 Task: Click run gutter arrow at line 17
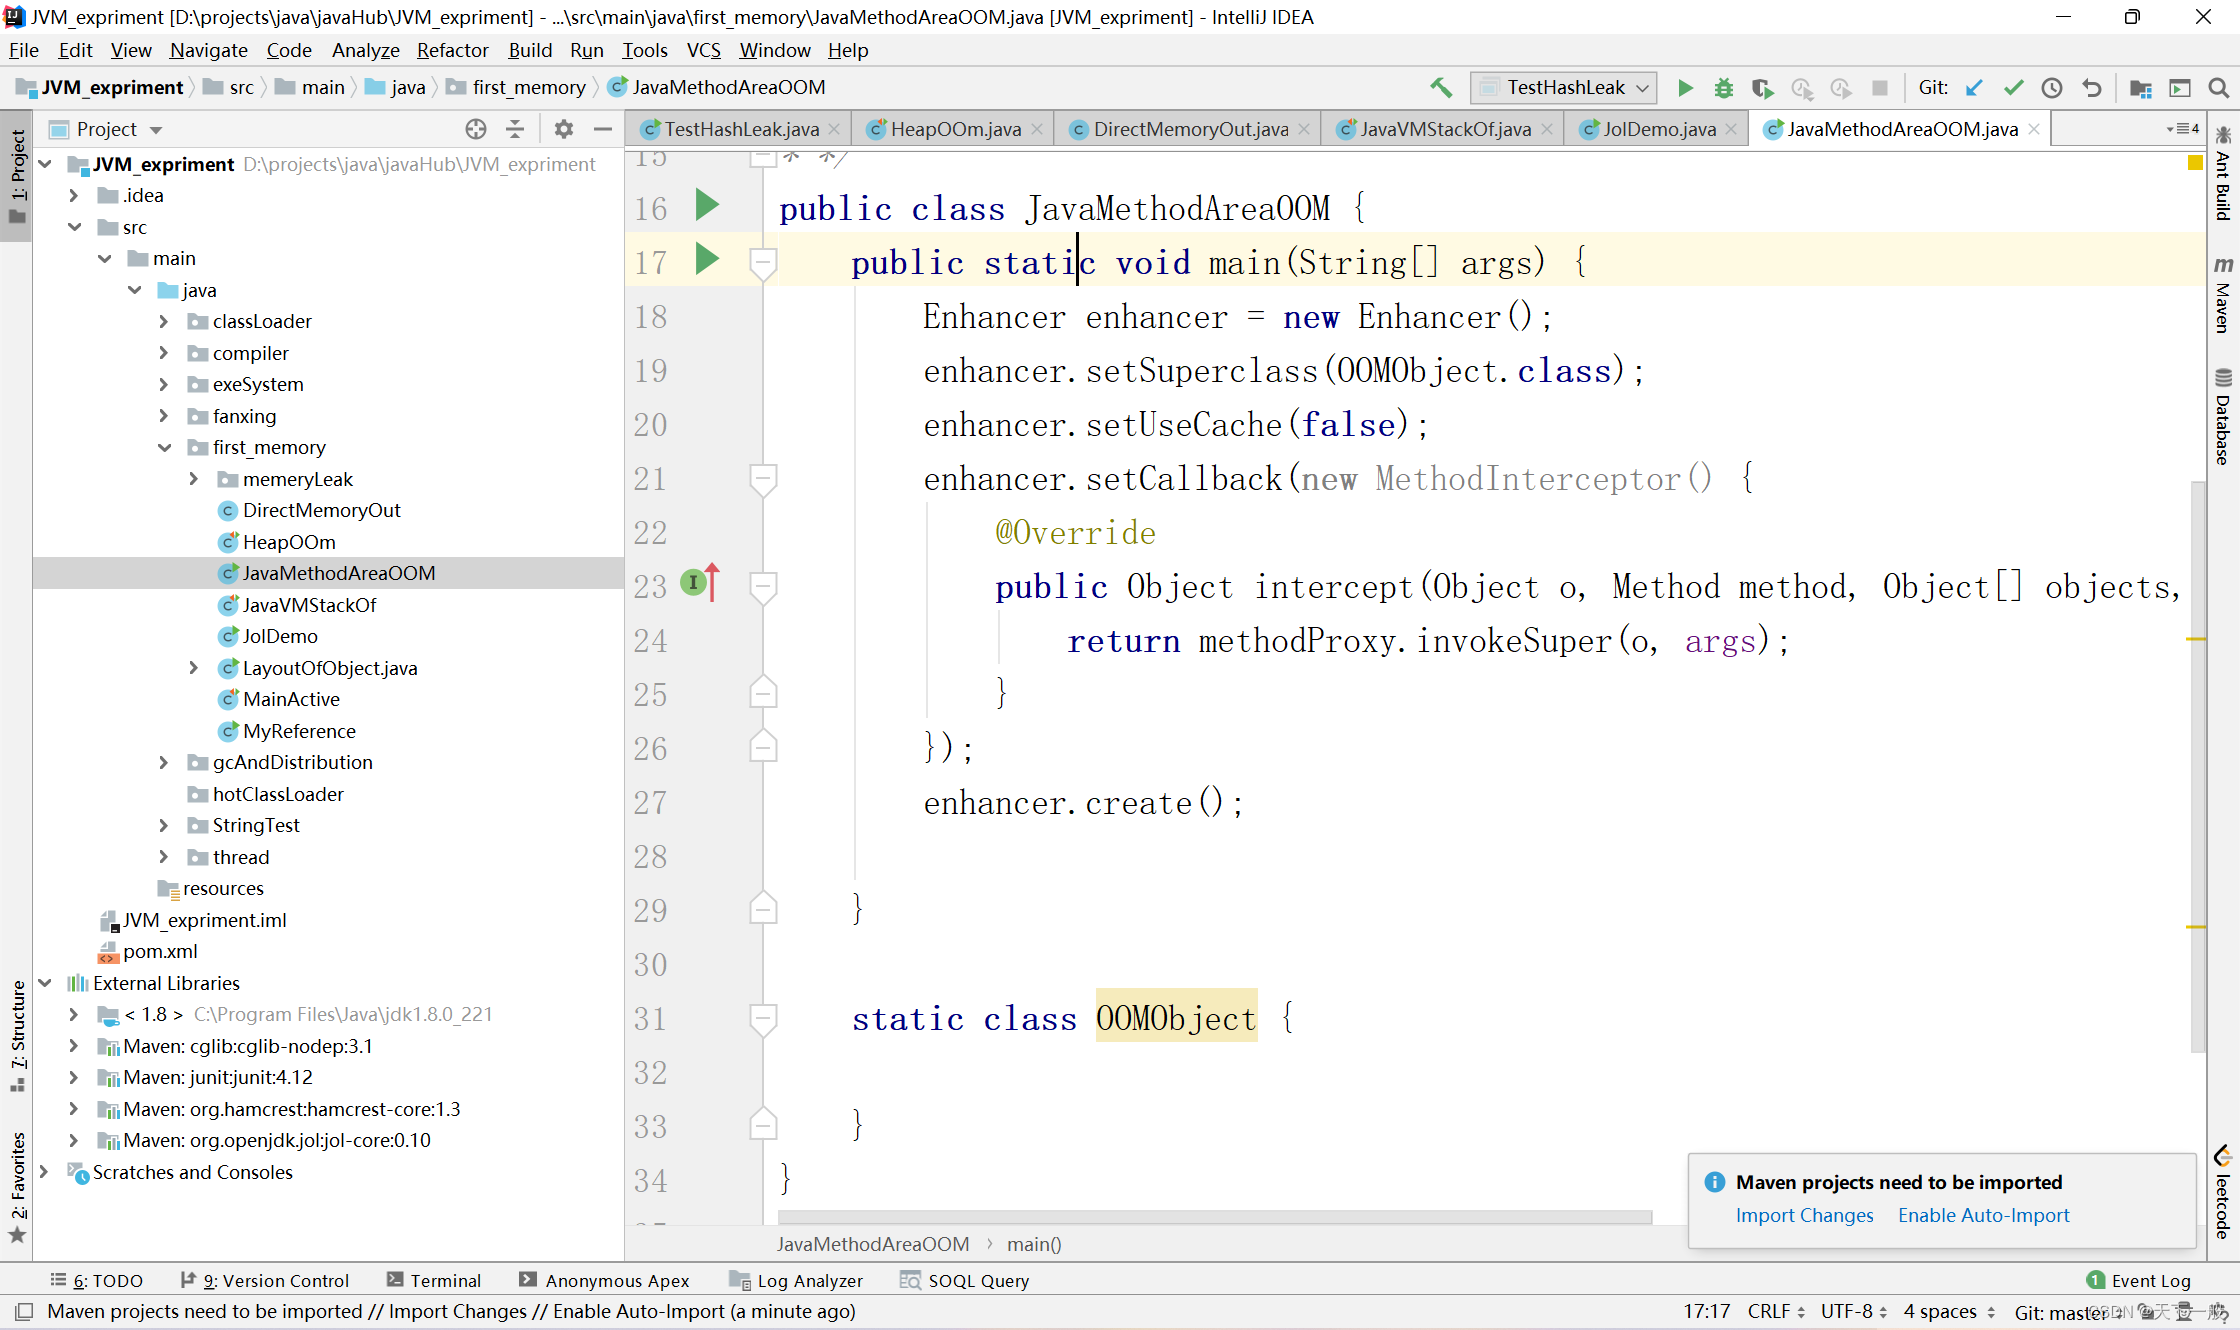pos(707,260)
